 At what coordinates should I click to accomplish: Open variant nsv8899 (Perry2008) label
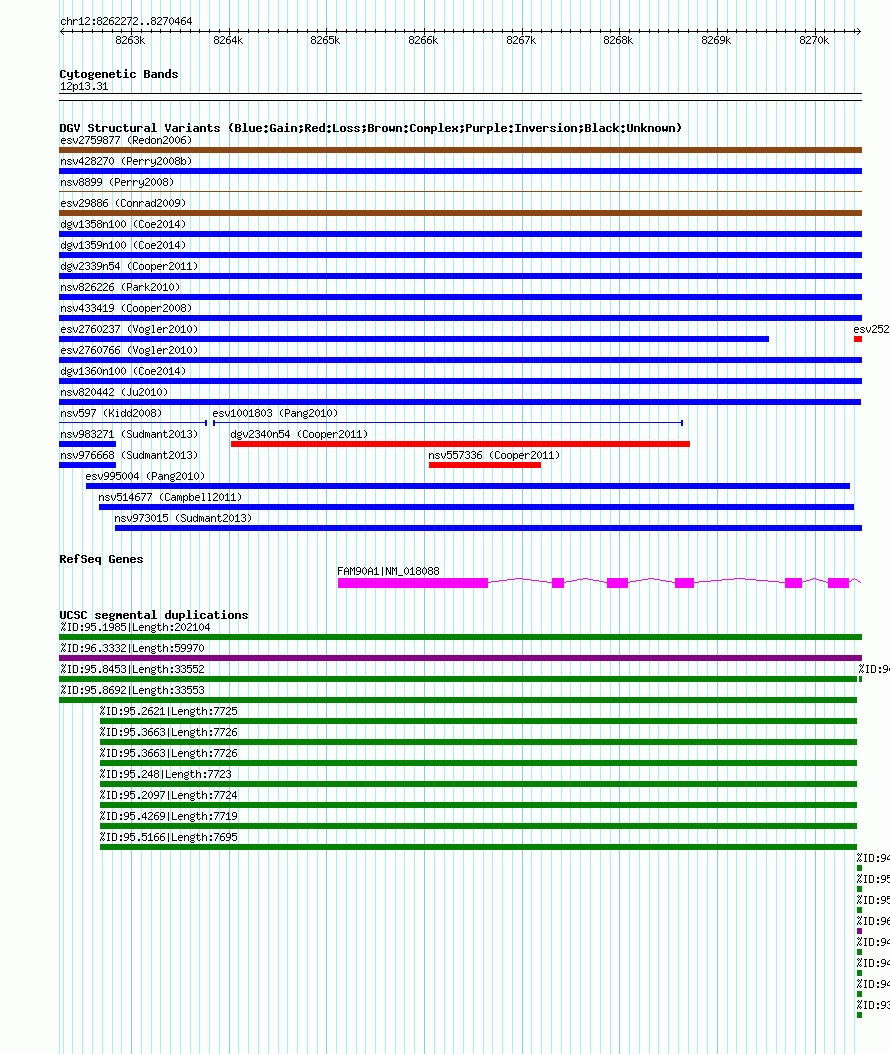tap(117, 182)
